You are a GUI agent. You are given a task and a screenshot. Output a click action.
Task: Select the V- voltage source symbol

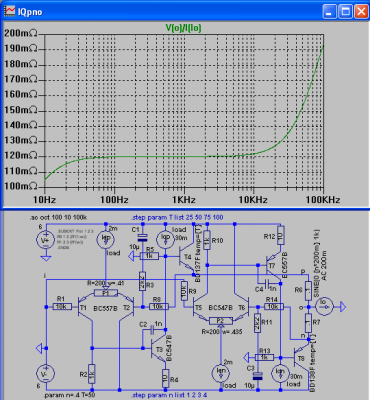(46, 373)
